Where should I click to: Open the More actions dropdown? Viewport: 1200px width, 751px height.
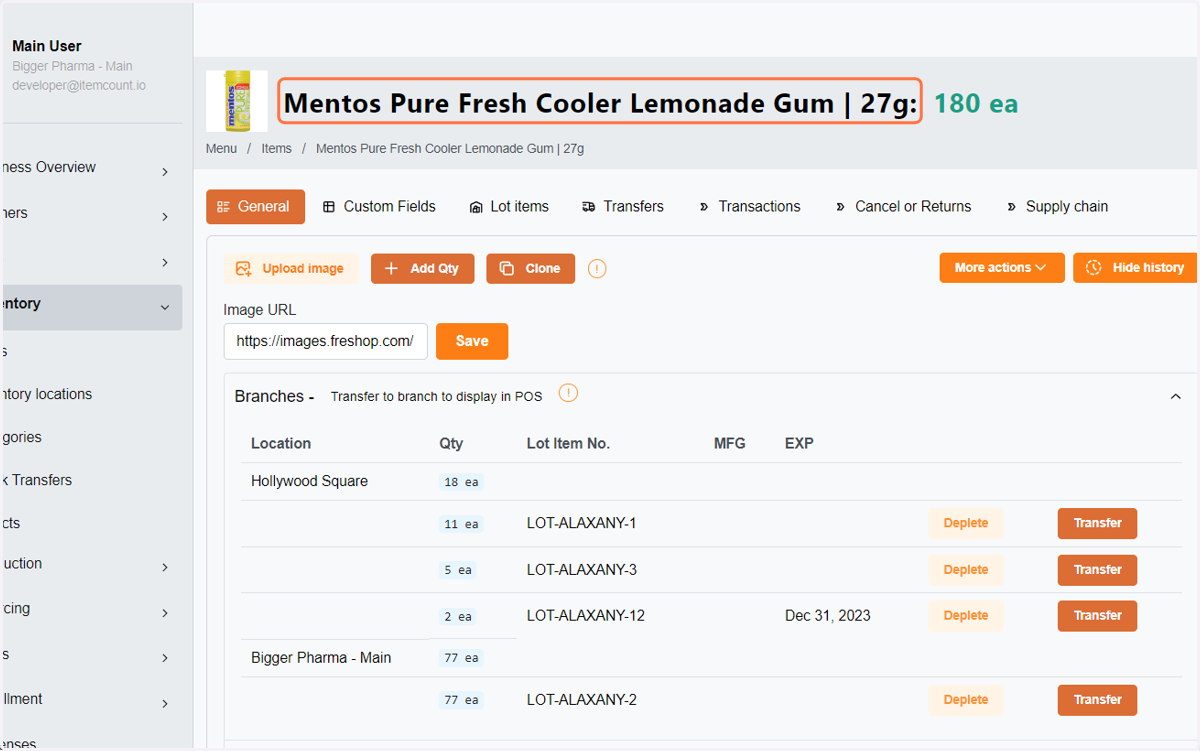1001,268
